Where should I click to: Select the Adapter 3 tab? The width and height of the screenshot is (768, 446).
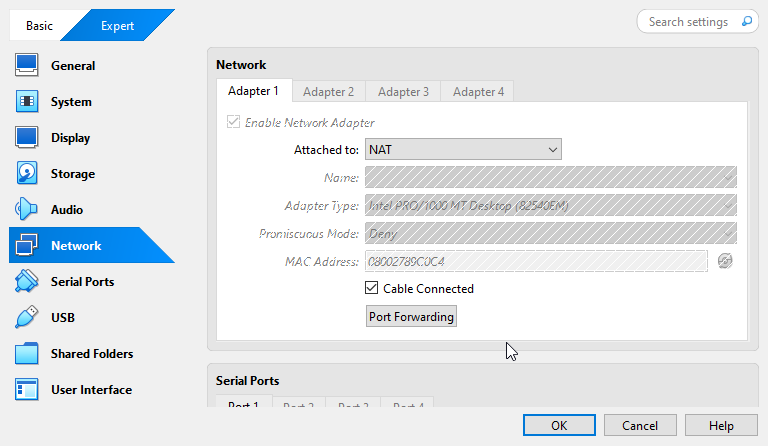pos(403,92)
